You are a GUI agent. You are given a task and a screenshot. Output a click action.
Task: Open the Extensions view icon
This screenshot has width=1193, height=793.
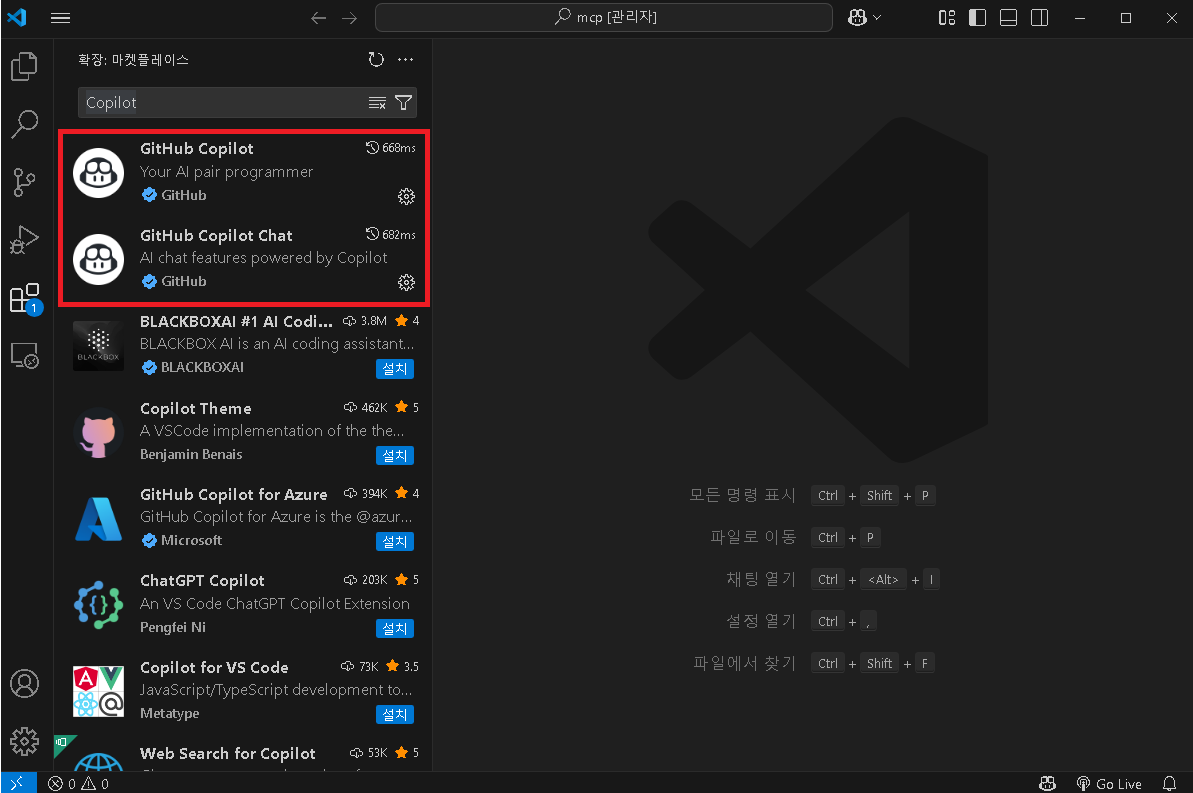(24, 298)
